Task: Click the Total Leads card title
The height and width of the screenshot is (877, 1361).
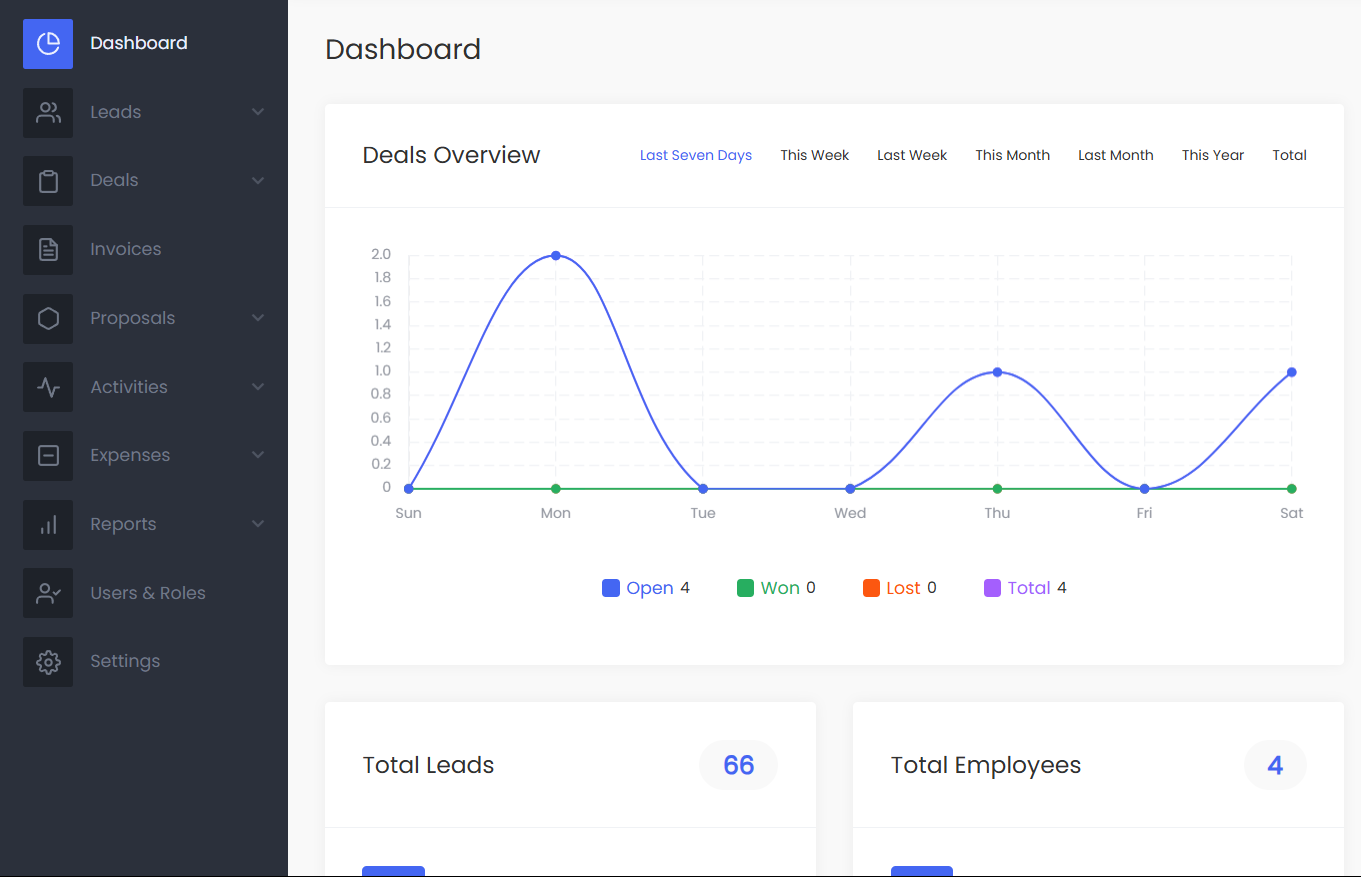Action: point(428,765)
